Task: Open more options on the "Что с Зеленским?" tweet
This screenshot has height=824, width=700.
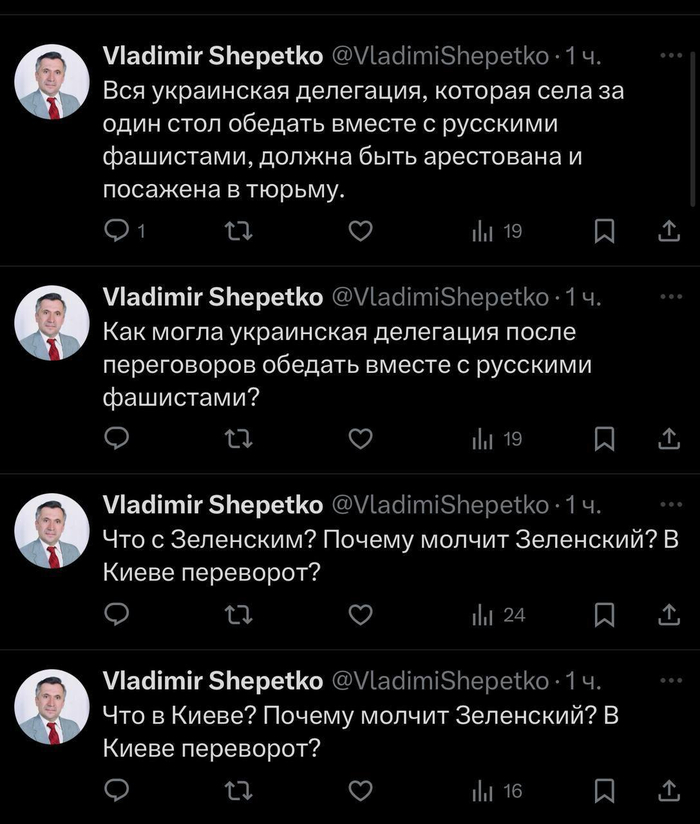Action: [667, 503]
